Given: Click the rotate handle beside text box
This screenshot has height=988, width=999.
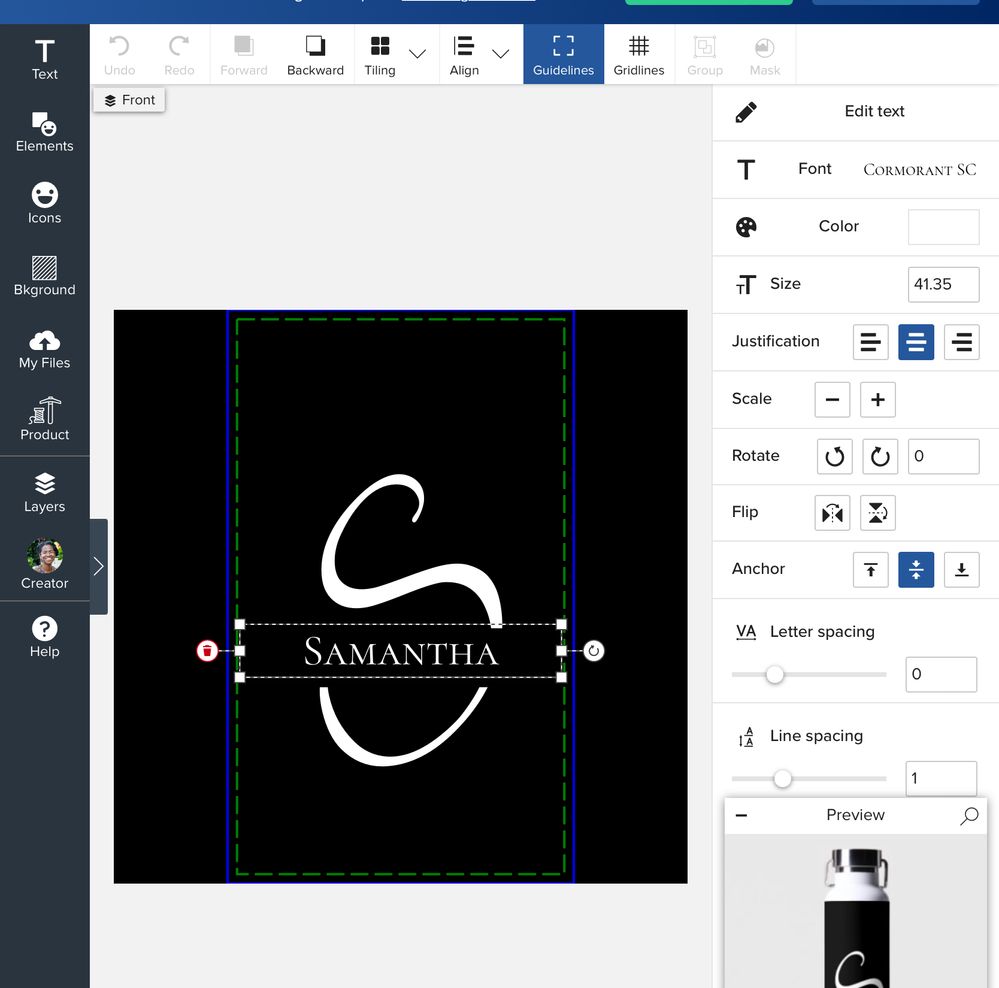Looking at the screenshot, I should coord(593,651).
